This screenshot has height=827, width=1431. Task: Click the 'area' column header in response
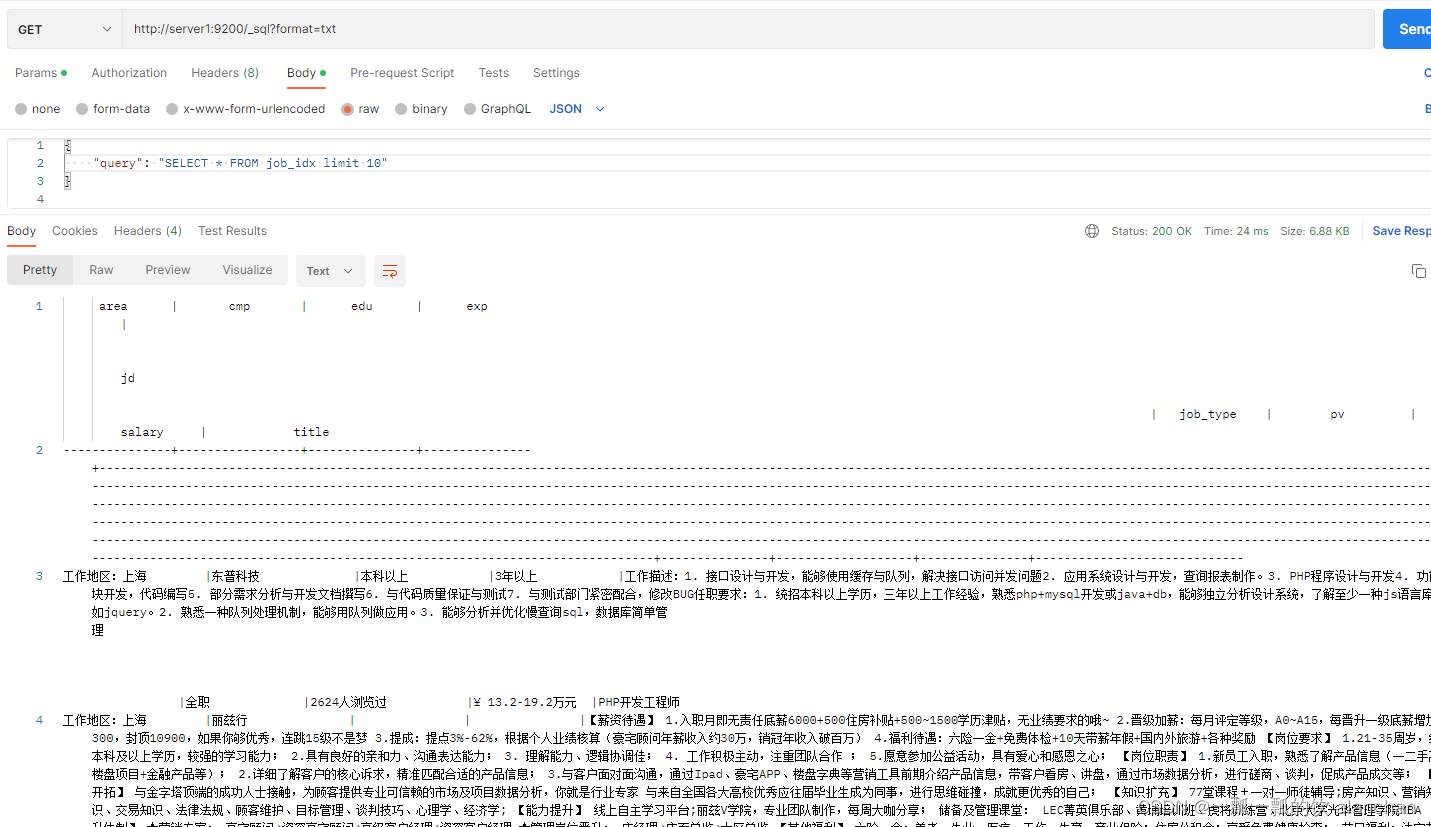[x=113, y=306]
